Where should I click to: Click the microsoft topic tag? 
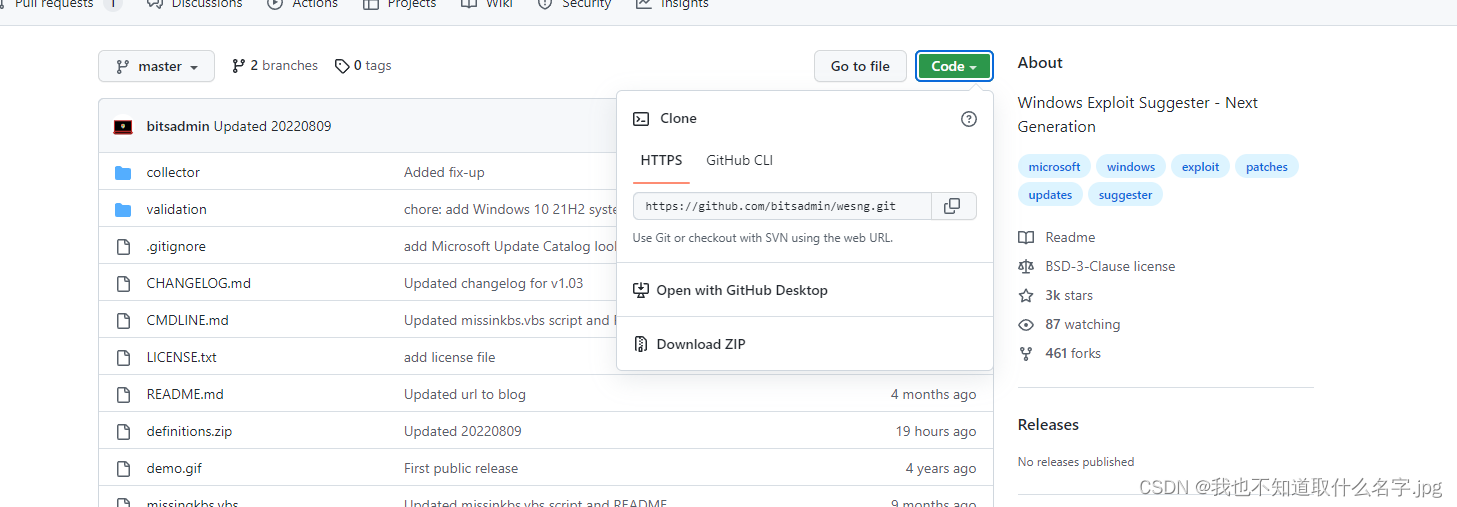[x=1054, y=167]
